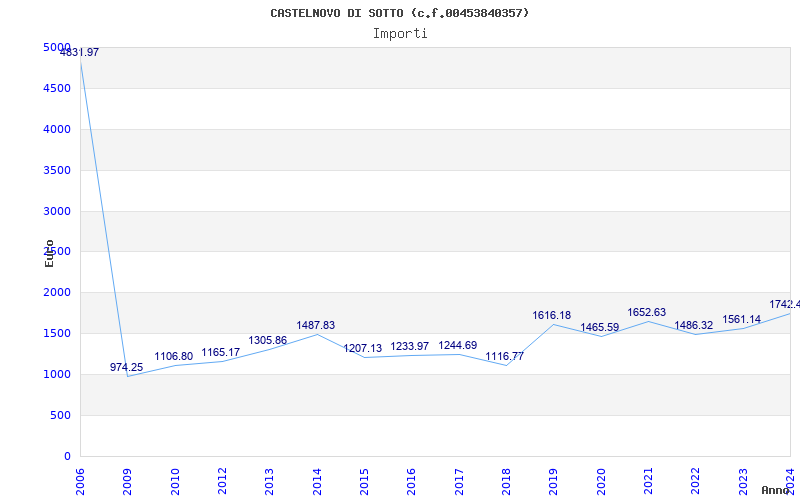This screenshot has width=800, height=500.
Task: Select the 3500 y-axis value
Action: pyautogui.click(x=57, y=170)
